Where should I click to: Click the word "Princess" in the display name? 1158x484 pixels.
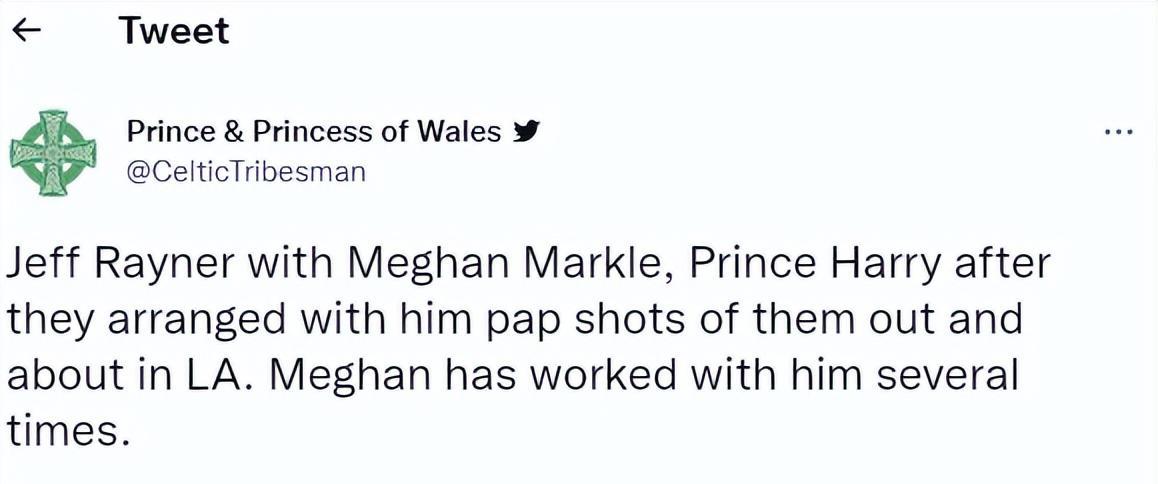click(x=313, y=132)
